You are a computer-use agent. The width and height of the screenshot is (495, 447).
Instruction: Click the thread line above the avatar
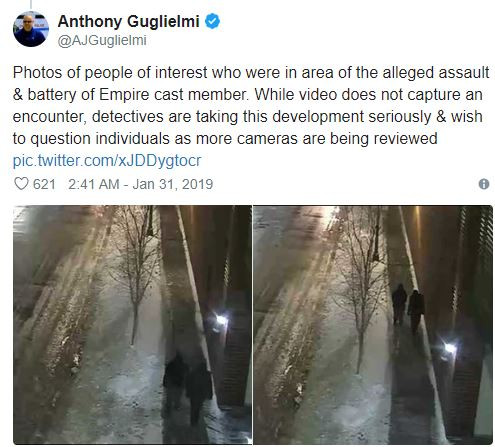(x=31, y=4)
